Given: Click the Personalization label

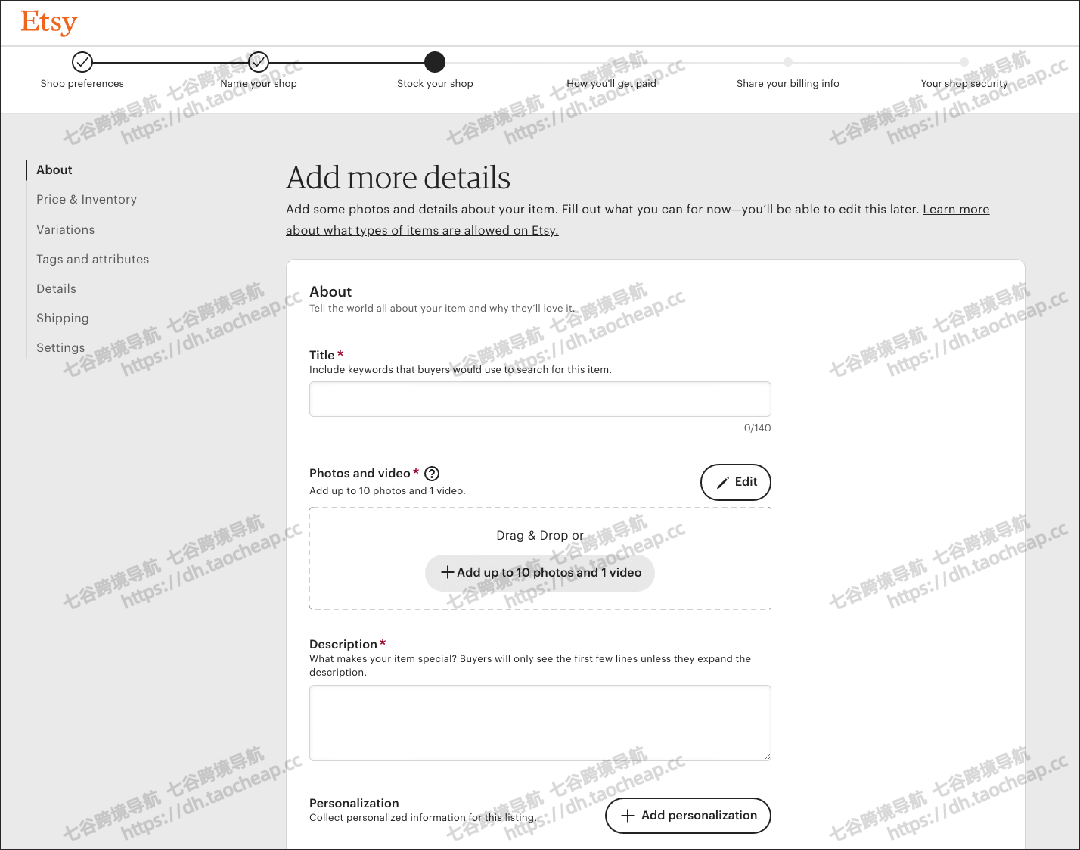Looking at the screenshot, I should point(354,803).
